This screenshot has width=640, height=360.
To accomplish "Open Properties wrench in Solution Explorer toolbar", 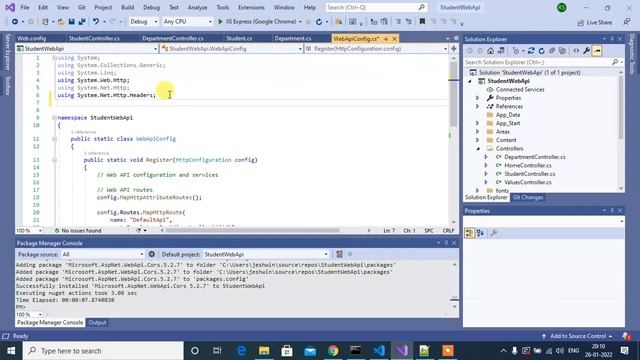I will coord(587,51).
